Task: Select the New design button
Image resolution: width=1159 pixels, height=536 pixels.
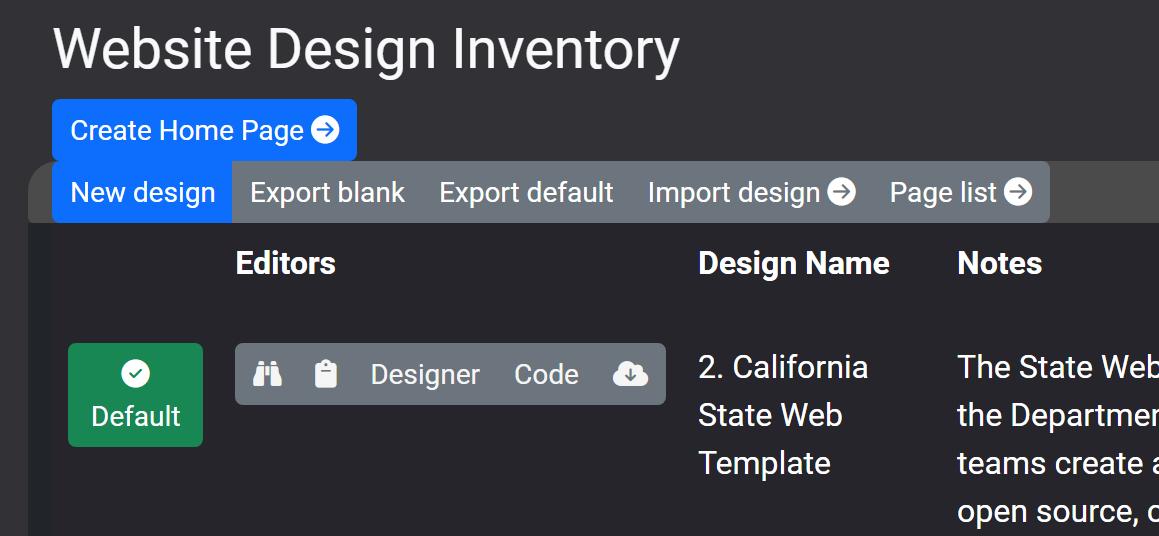Action: [143, 192]
